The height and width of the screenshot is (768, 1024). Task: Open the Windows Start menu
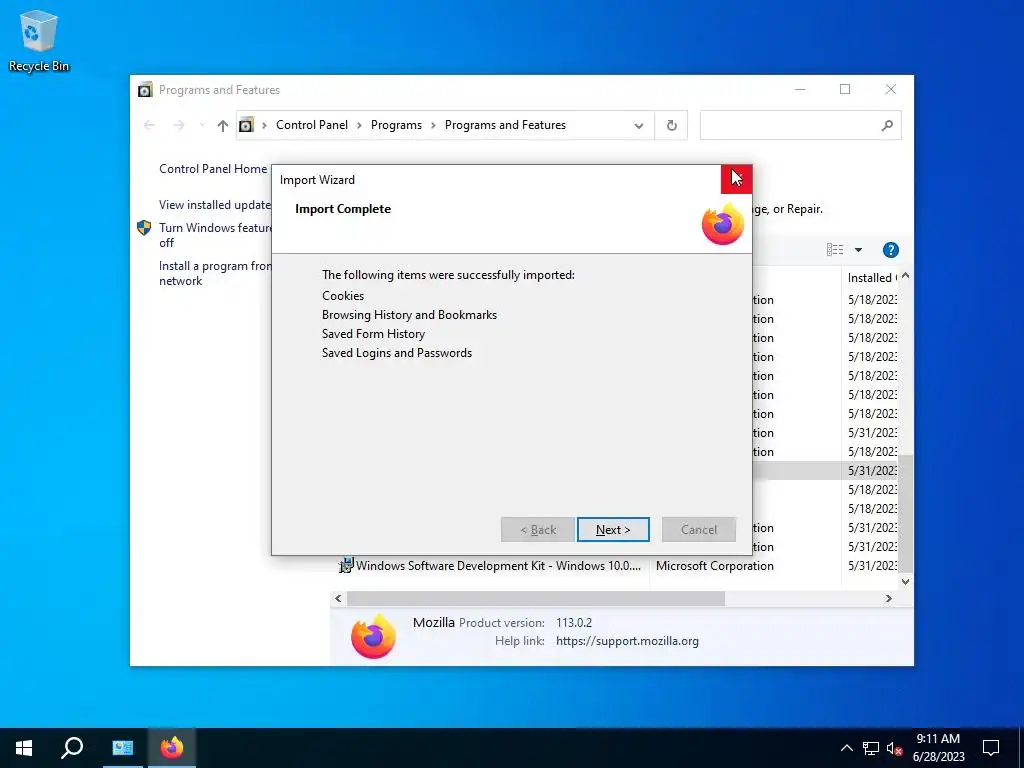(x=24, y=748)
